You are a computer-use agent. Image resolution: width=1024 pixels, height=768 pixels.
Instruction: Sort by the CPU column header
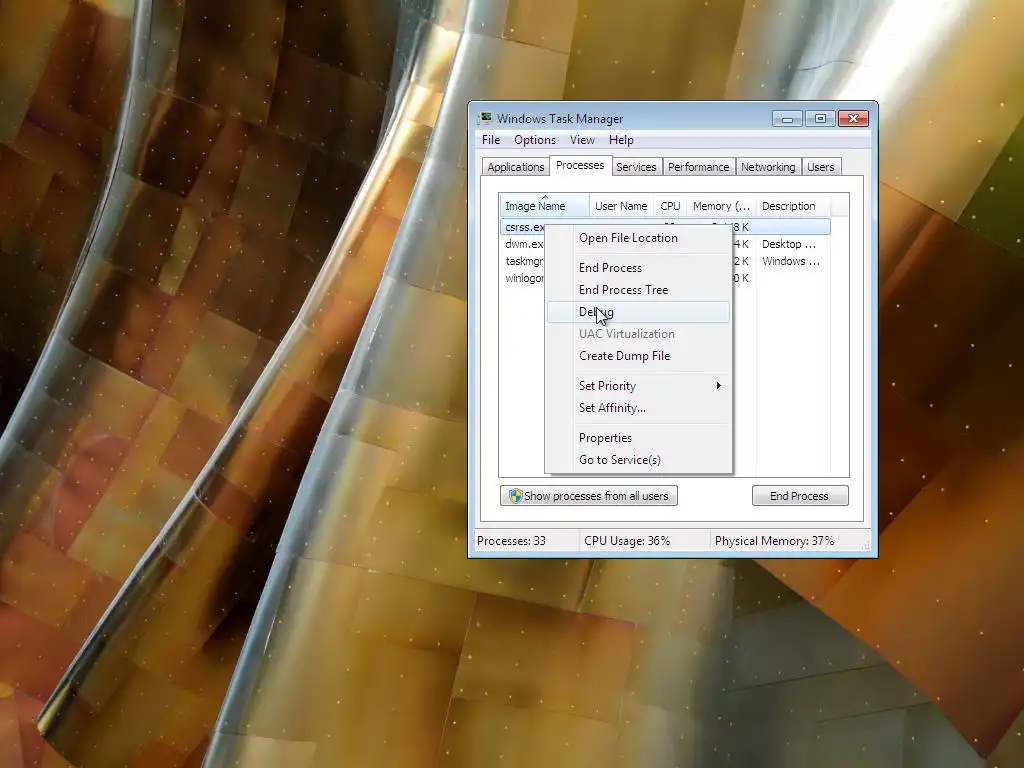click(x=670, y=206)
